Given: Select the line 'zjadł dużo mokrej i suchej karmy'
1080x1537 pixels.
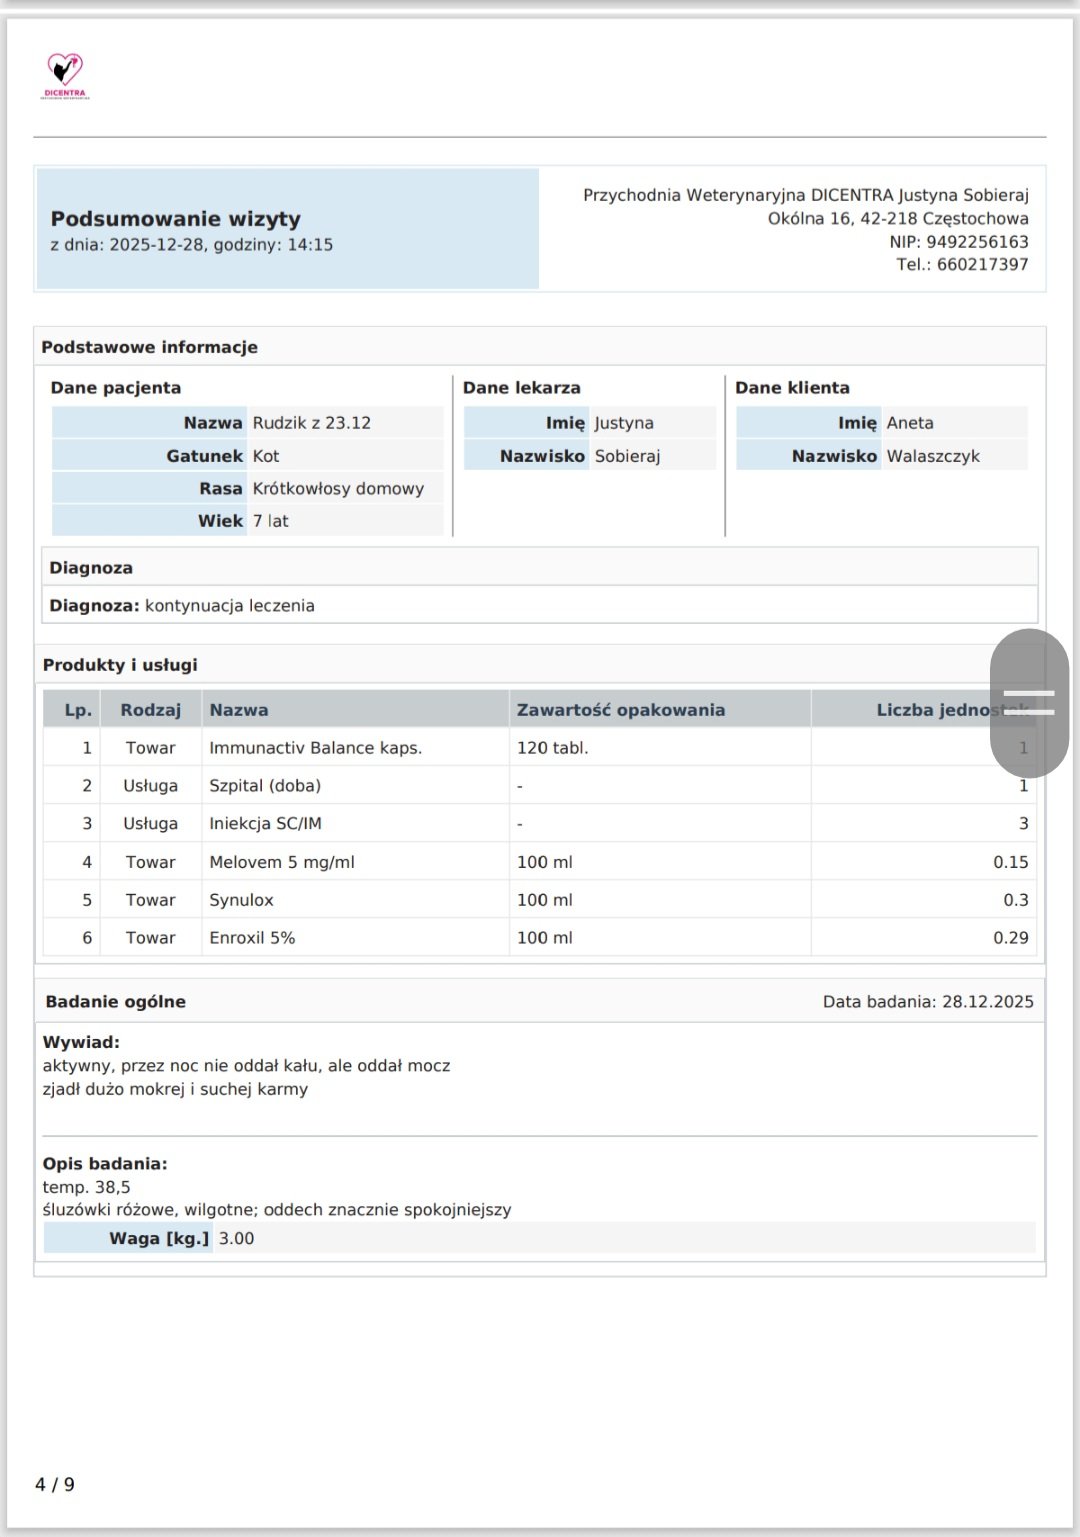Looking at the screenshot, I should pos(175,1089).
